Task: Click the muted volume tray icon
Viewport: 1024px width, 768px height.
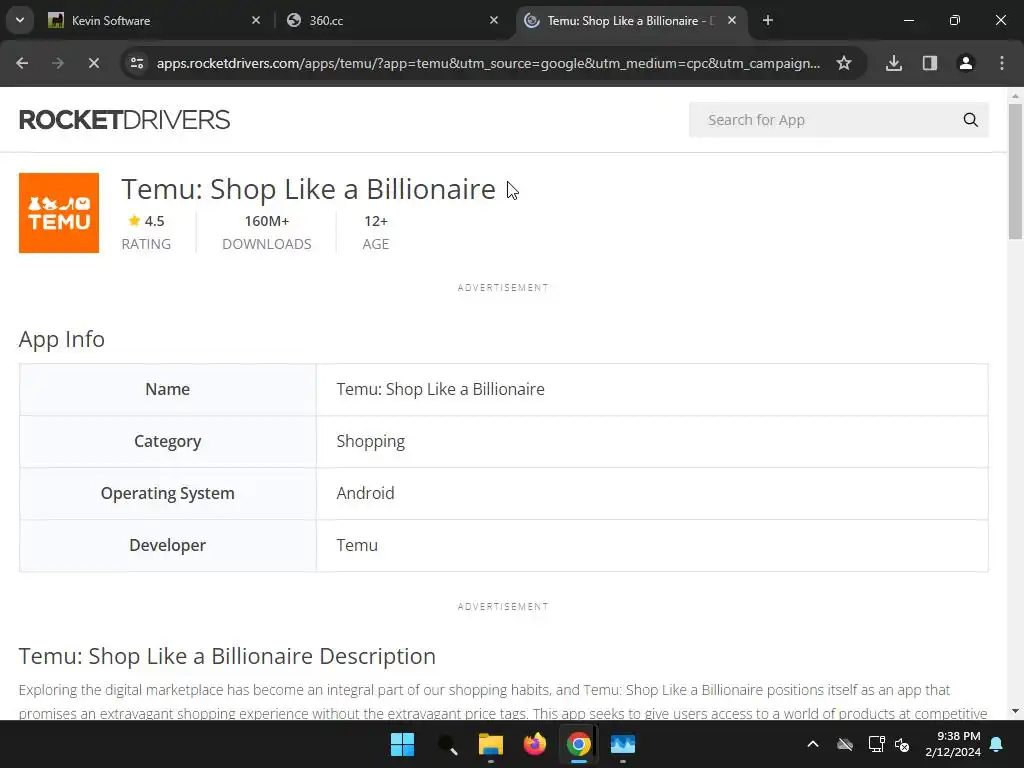Action: tap(902, 744)
